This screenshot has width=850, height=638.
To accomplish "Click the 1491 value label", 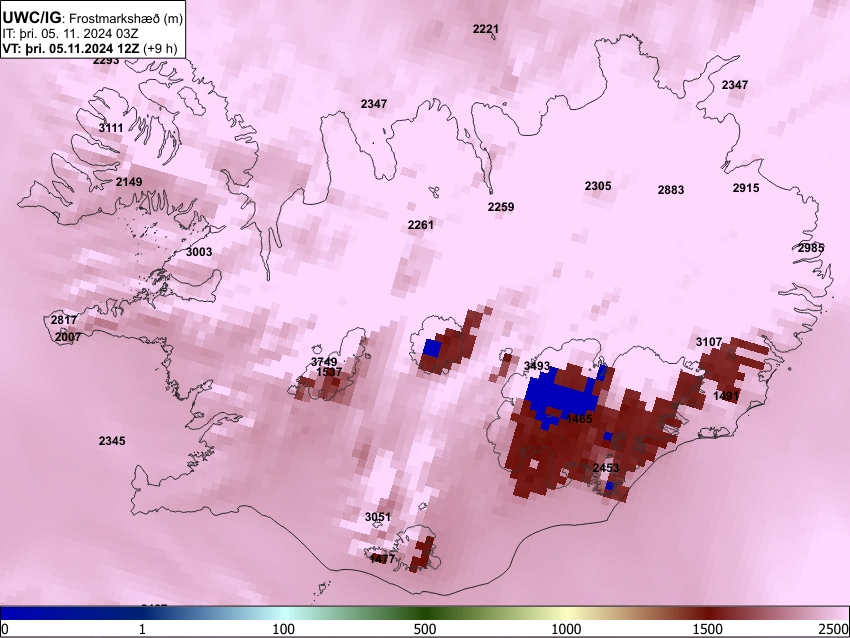I will (x=726, y=396).
